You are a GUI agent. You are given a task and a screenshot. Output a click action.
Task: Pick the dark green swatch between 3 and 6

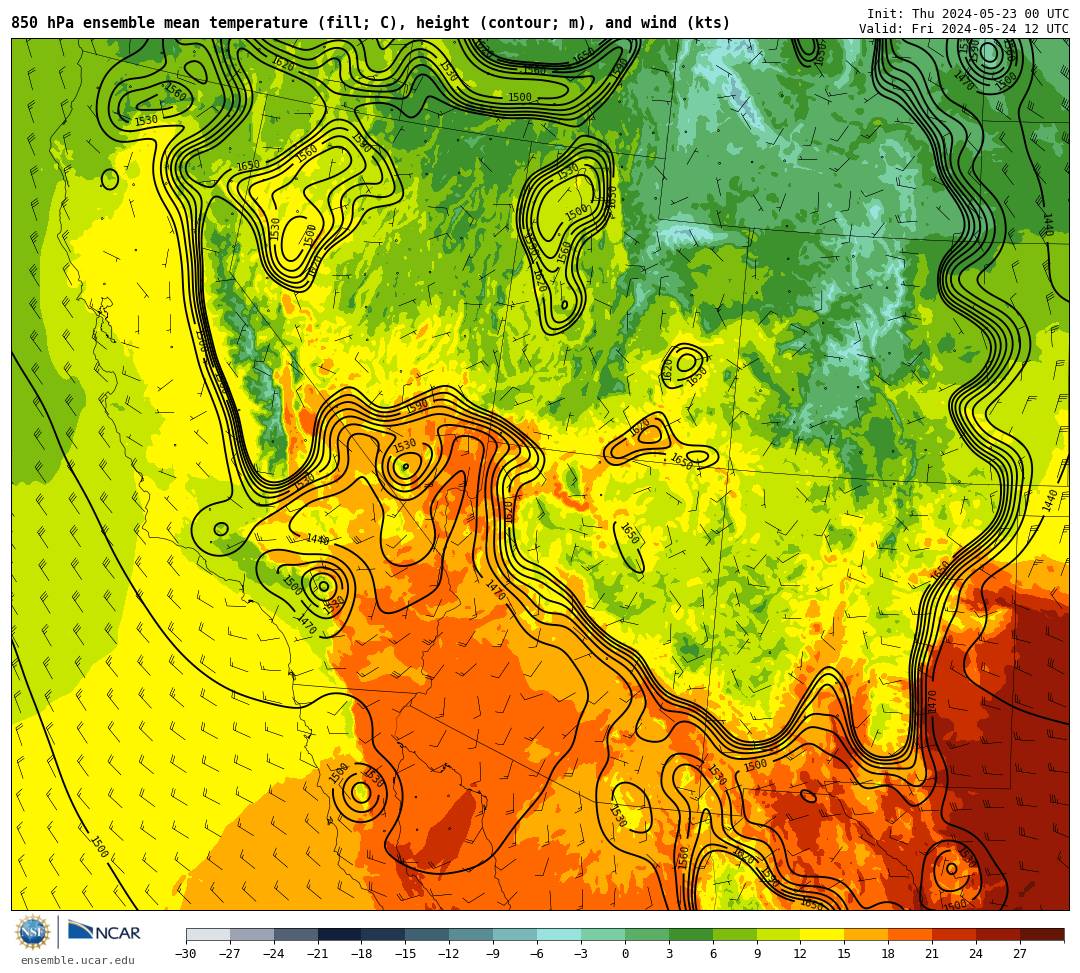[691, 934]
